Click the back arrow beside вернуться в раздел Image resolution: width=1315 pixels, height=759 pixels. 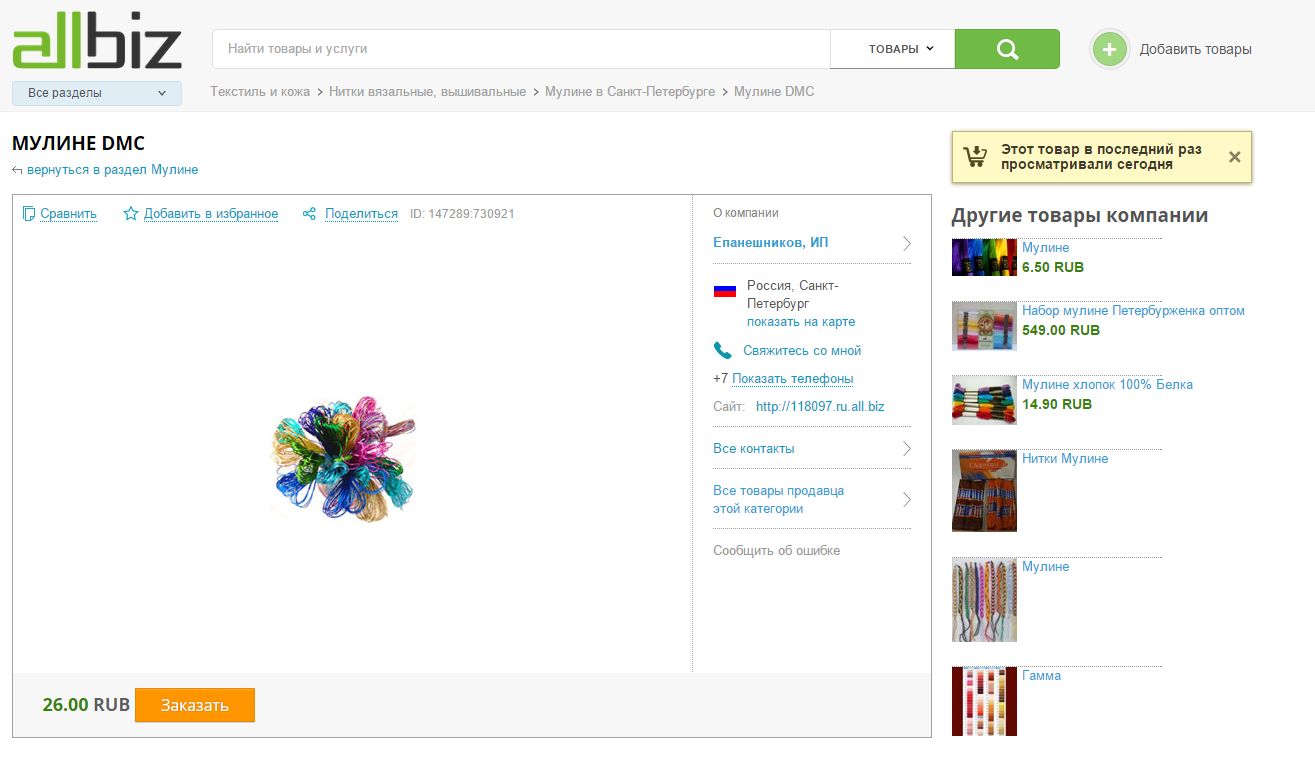(x=17, y=170)
